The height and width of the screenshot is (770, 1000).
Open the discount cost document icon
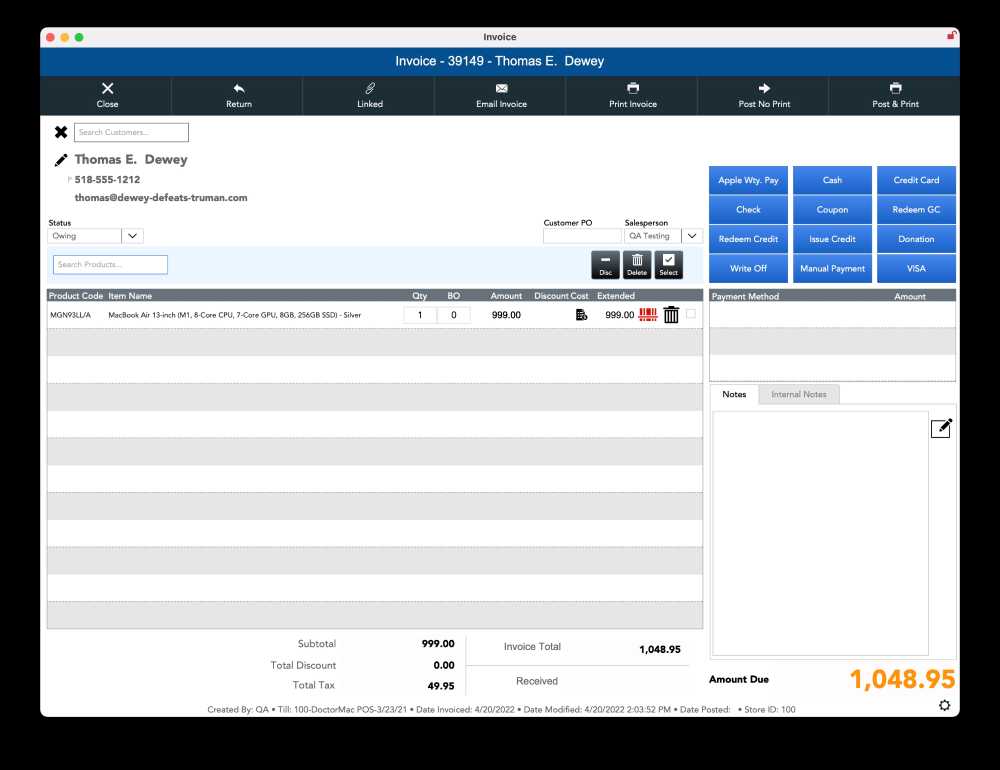coord(580,315)
